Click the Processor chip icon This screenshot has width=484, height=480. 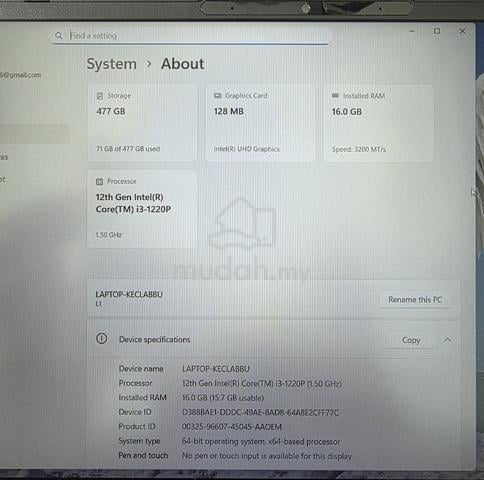99,181
